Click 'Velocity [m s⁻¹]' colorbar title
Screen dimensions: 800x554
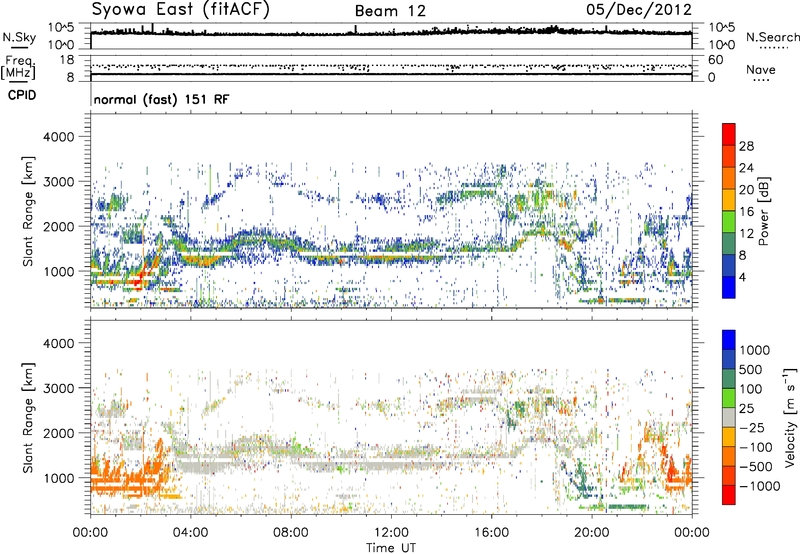tap(790, 417)
